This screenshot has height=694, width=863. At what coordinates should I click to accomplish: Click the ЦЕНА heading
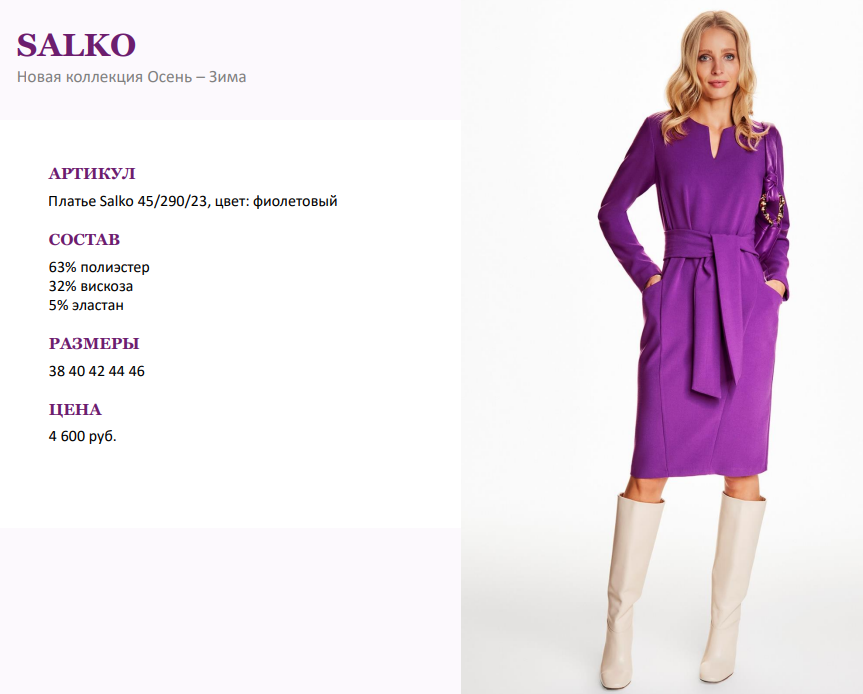[75, 409]
